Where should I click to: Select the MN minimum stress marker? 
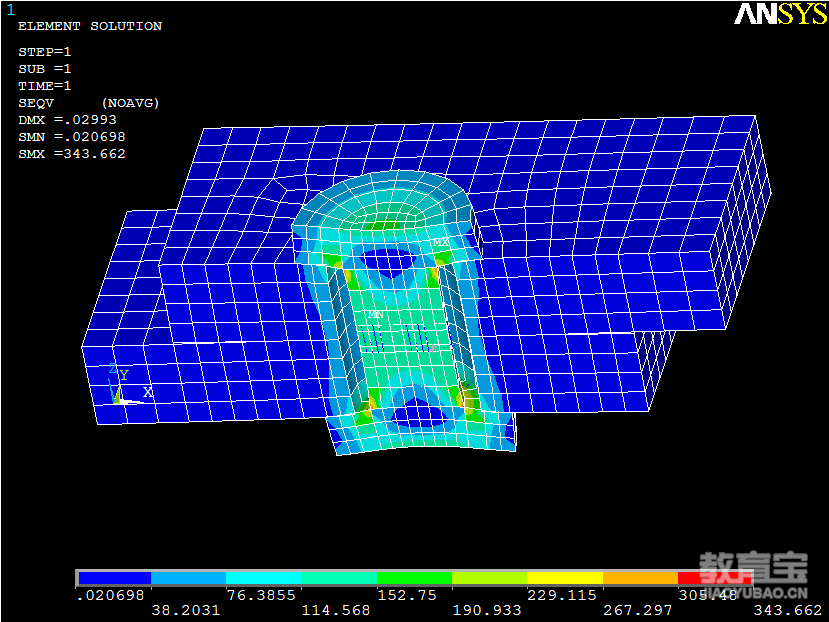click(375, 314)
